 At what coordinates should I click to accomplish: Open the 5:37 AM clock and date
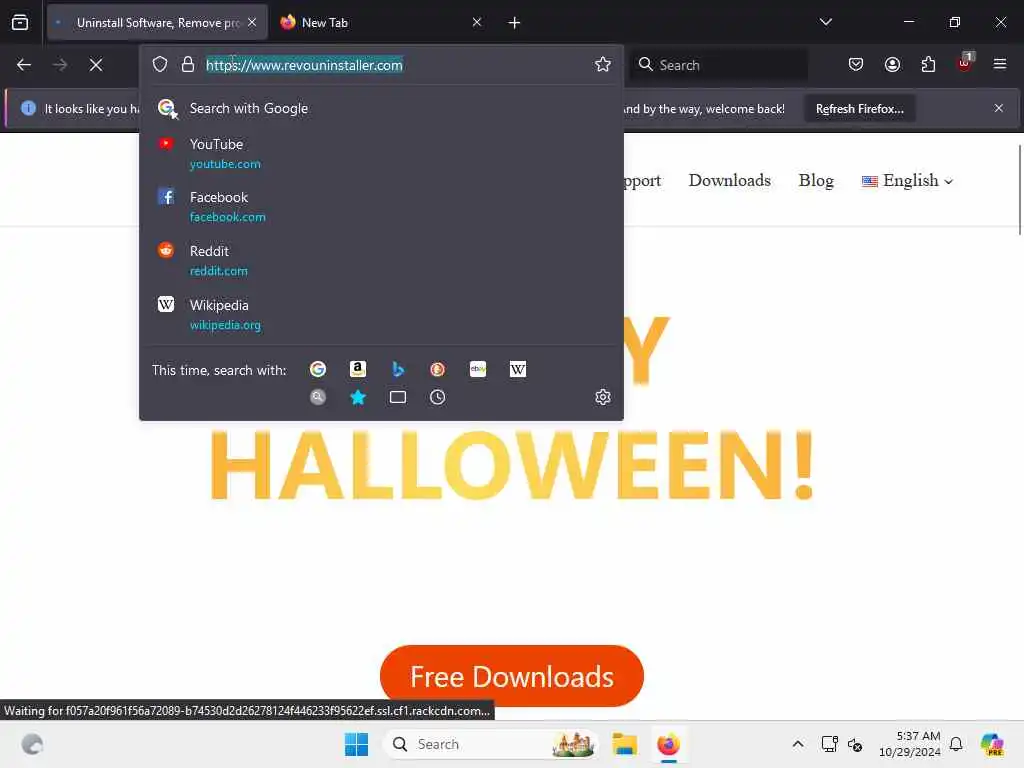point(910,744)
